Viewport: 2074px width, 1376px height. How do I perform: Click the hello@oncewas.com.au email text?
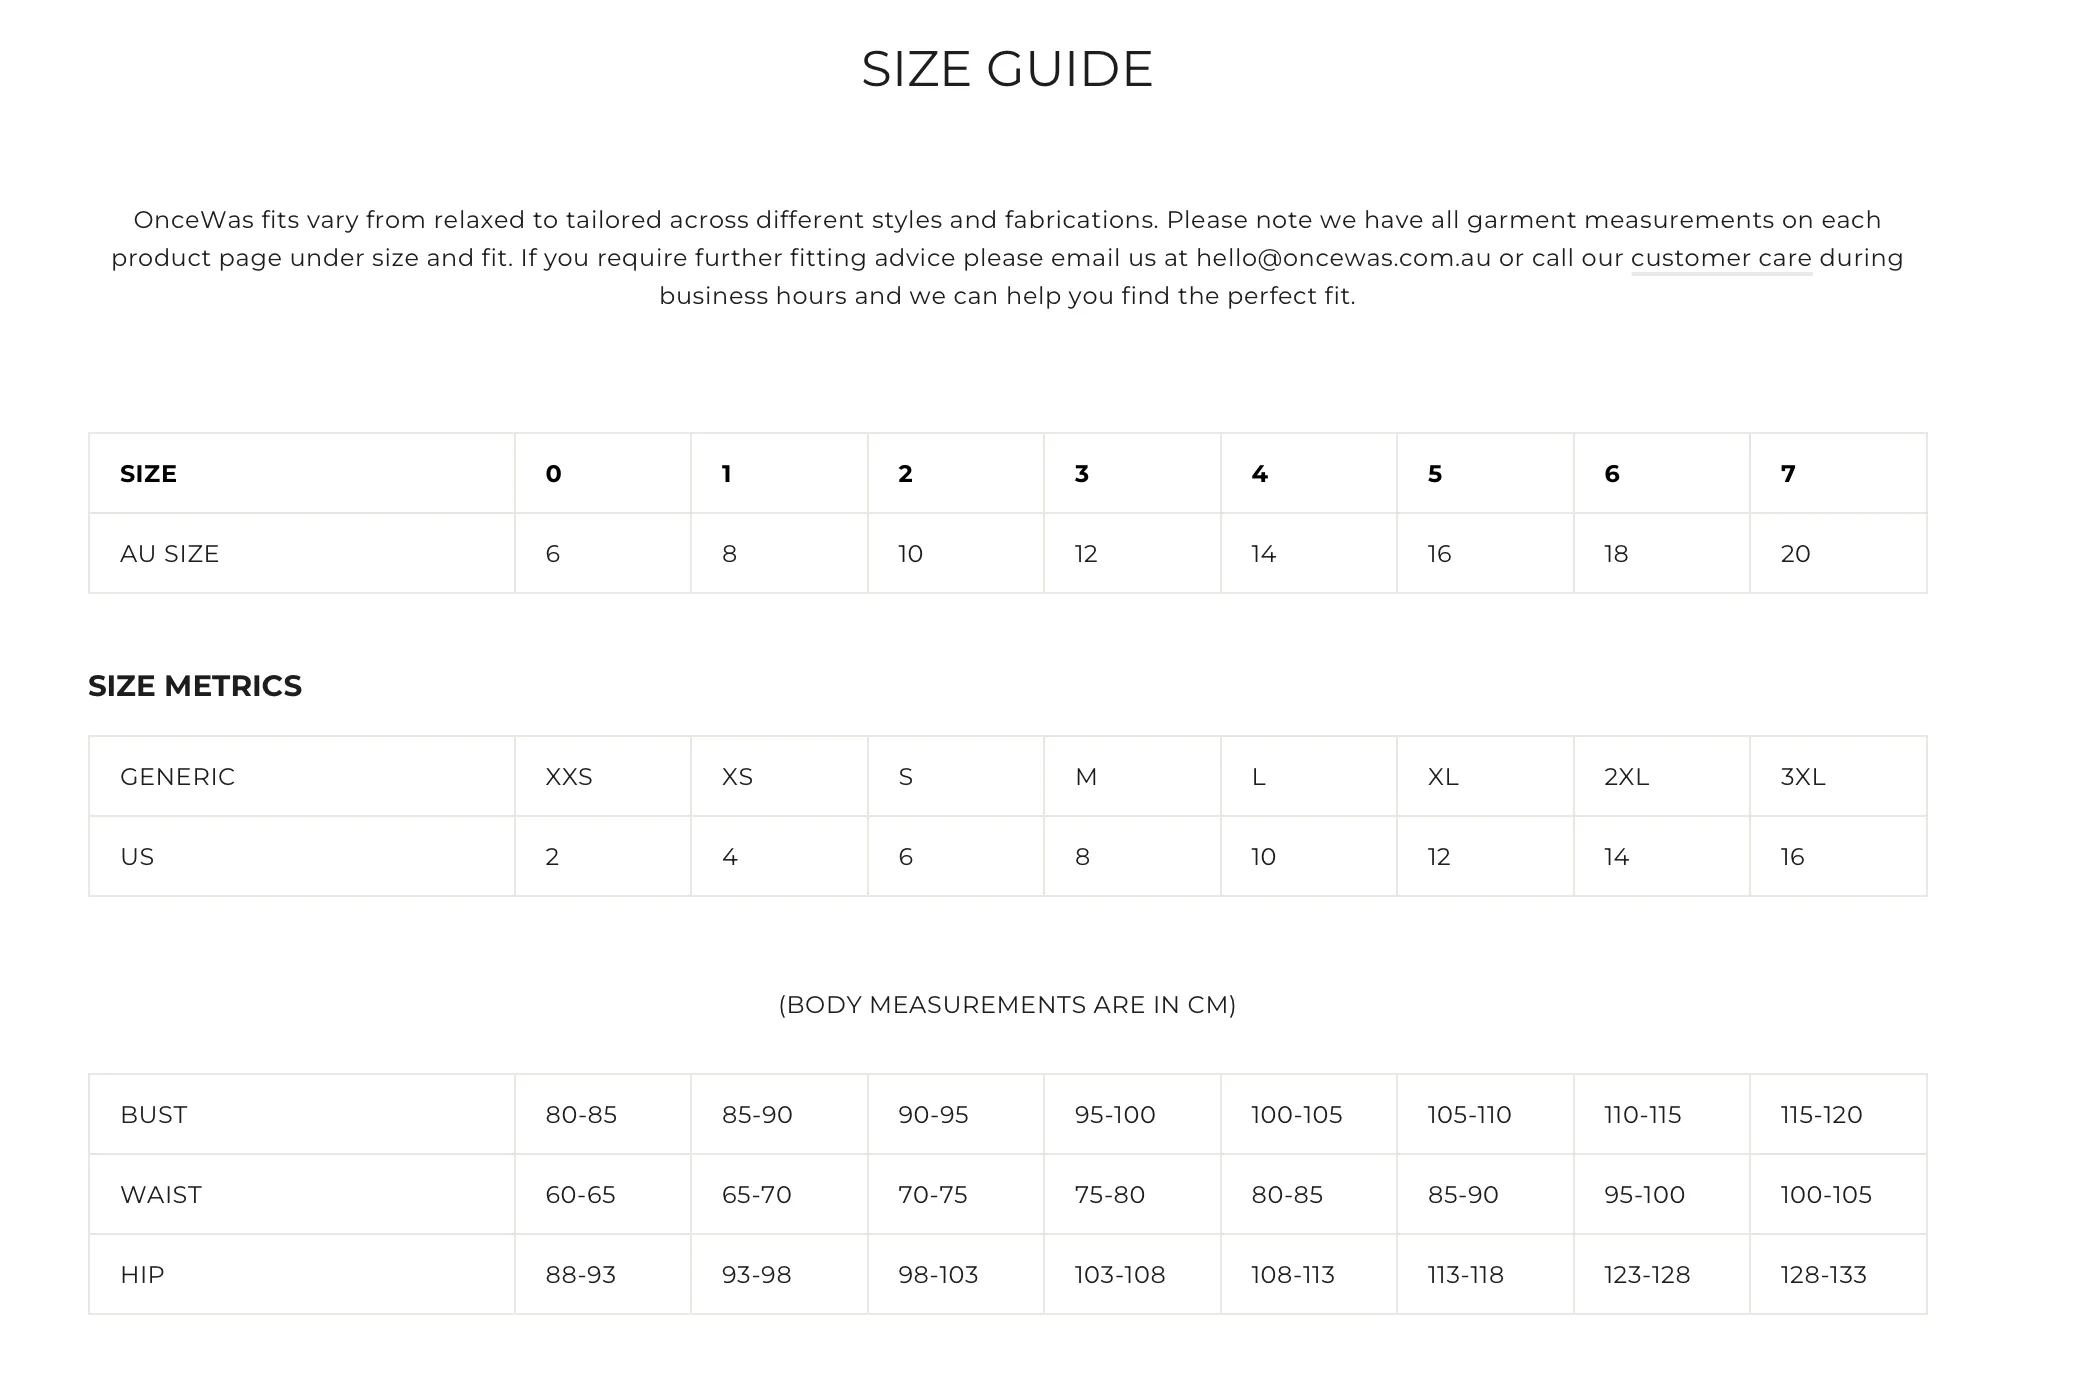(1343, 258)
